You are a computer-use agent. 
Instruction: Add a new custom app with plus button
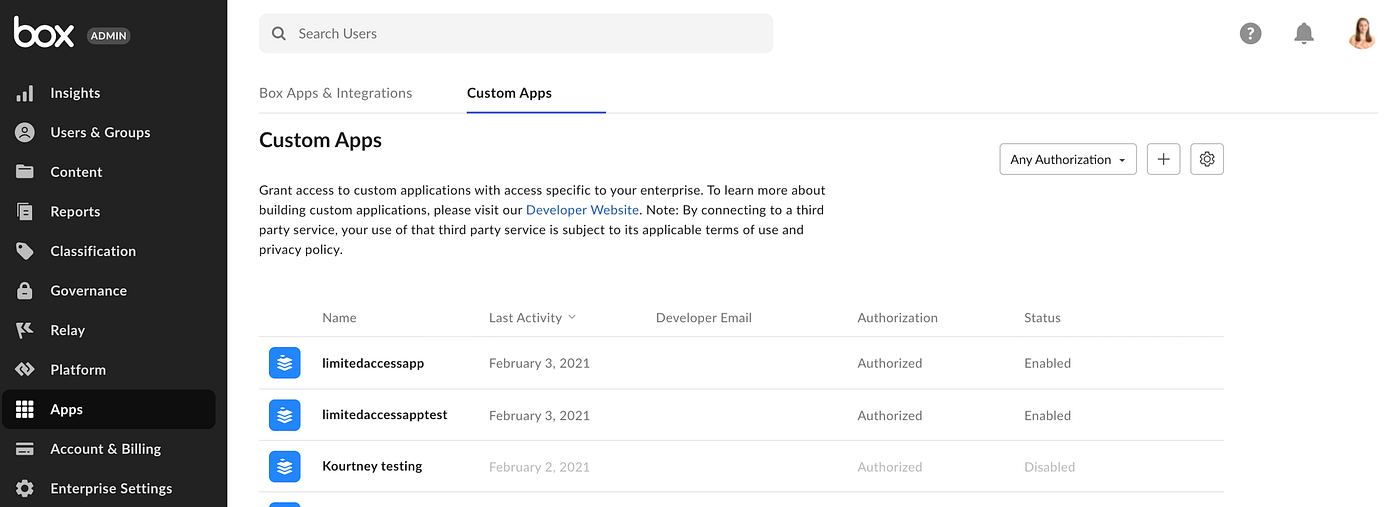coord(1163,159)
